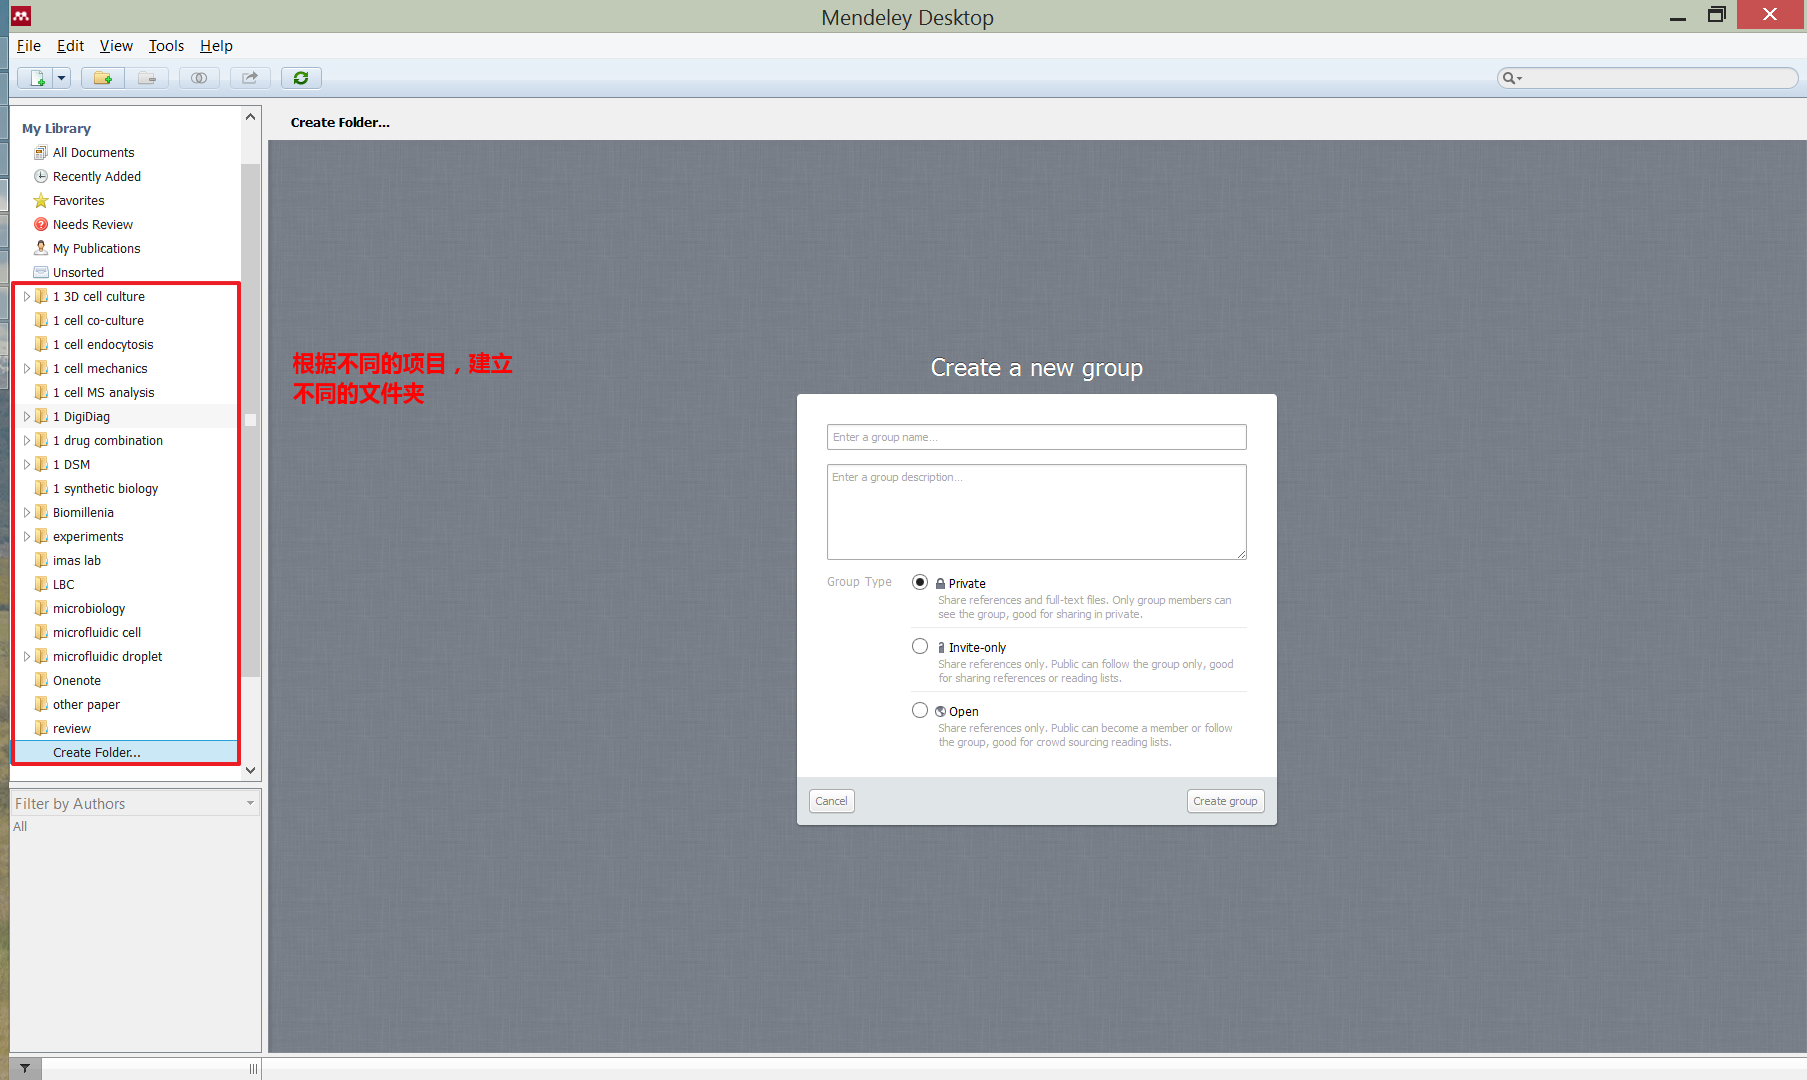This screenshot has height=1080, width=1807.
Task: Click the LBC folder icon
Action: [x=41, y=584]
